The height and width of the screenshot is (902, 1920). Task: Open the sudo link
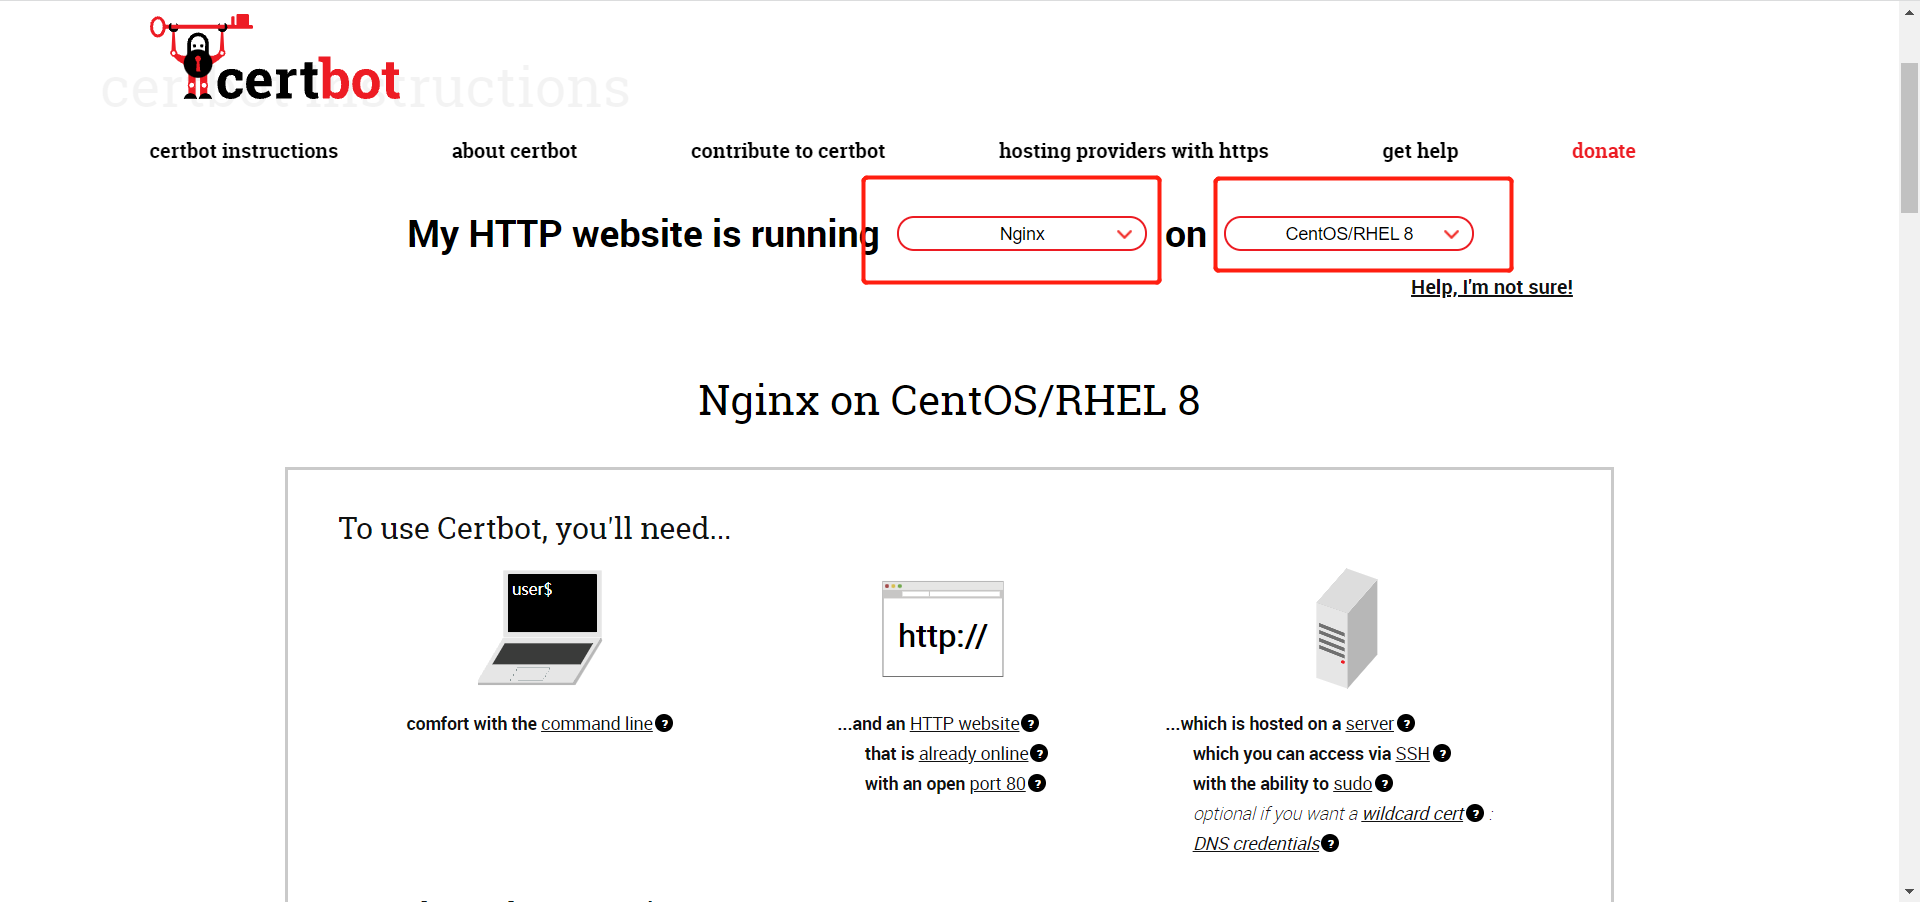pos(1352,784)
